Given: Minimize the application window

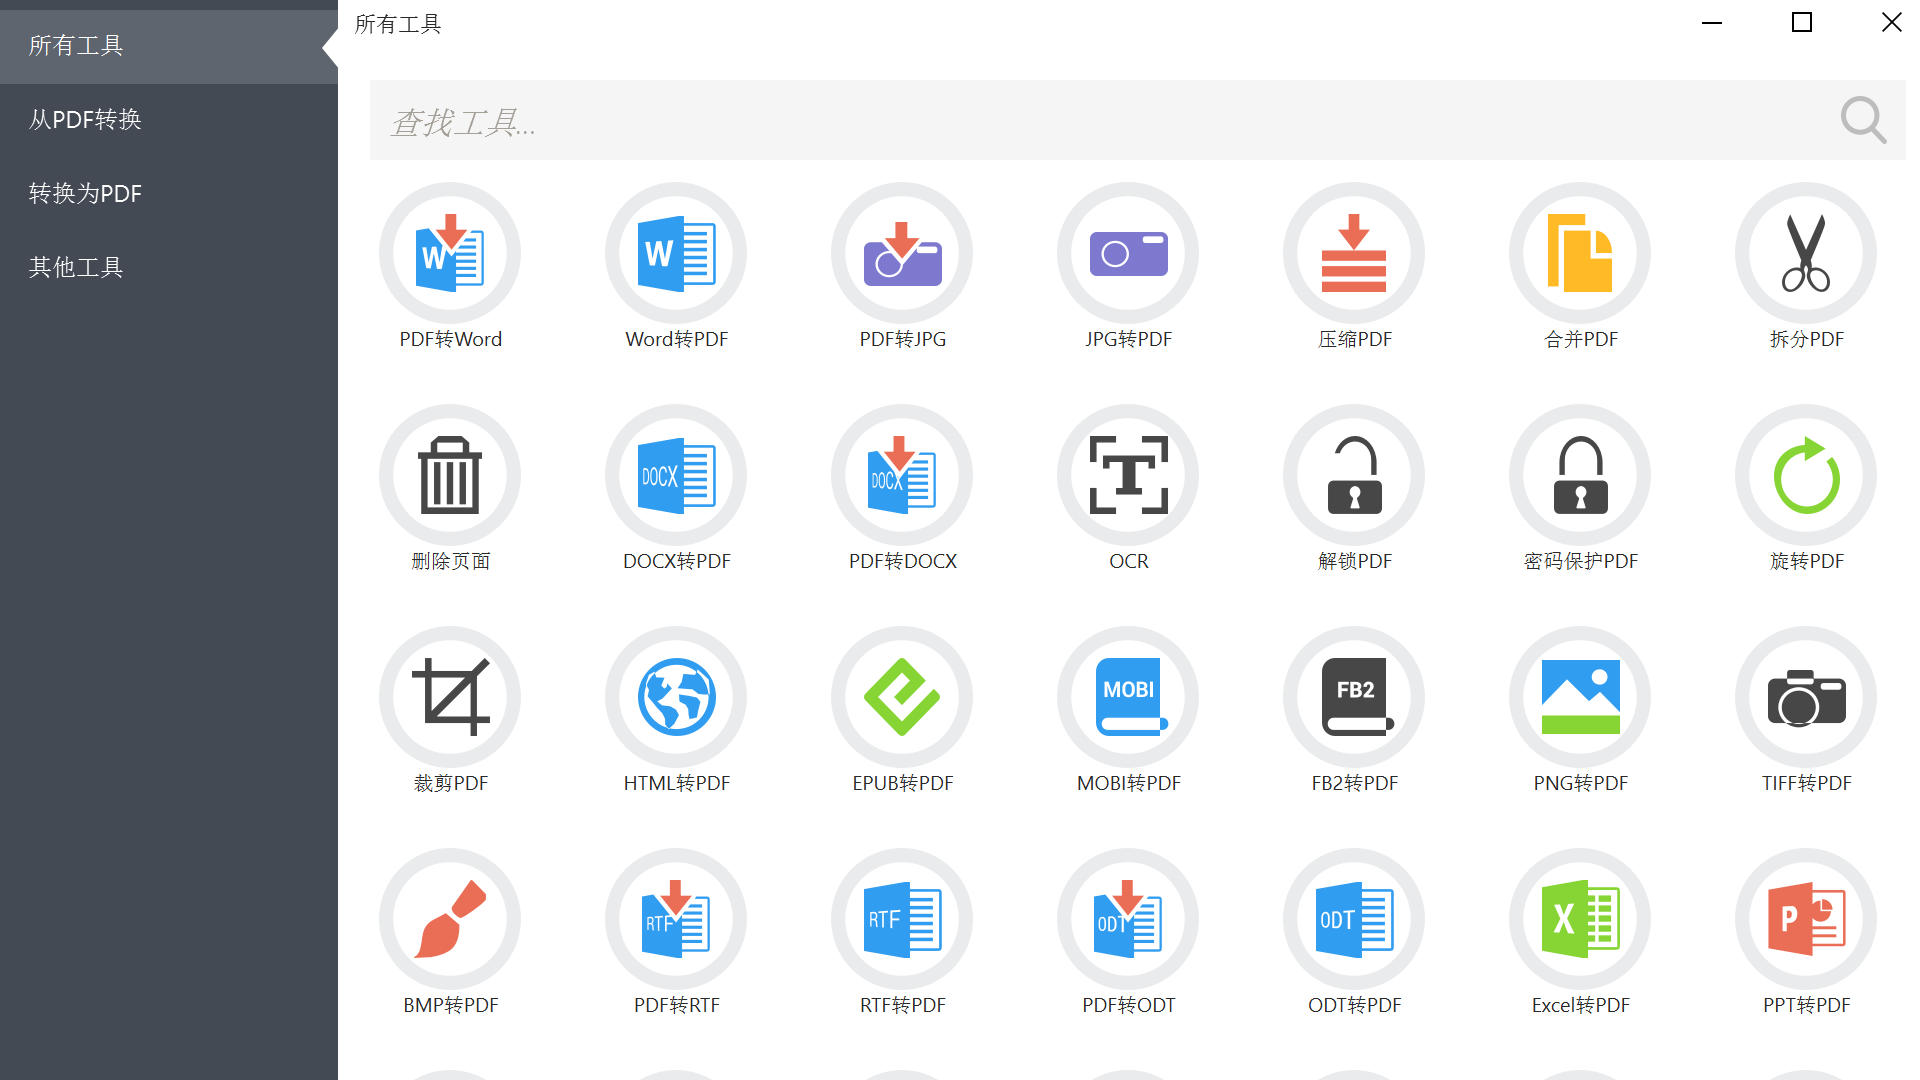Looking at the screenshot, I should click(x=1712, y=22).
